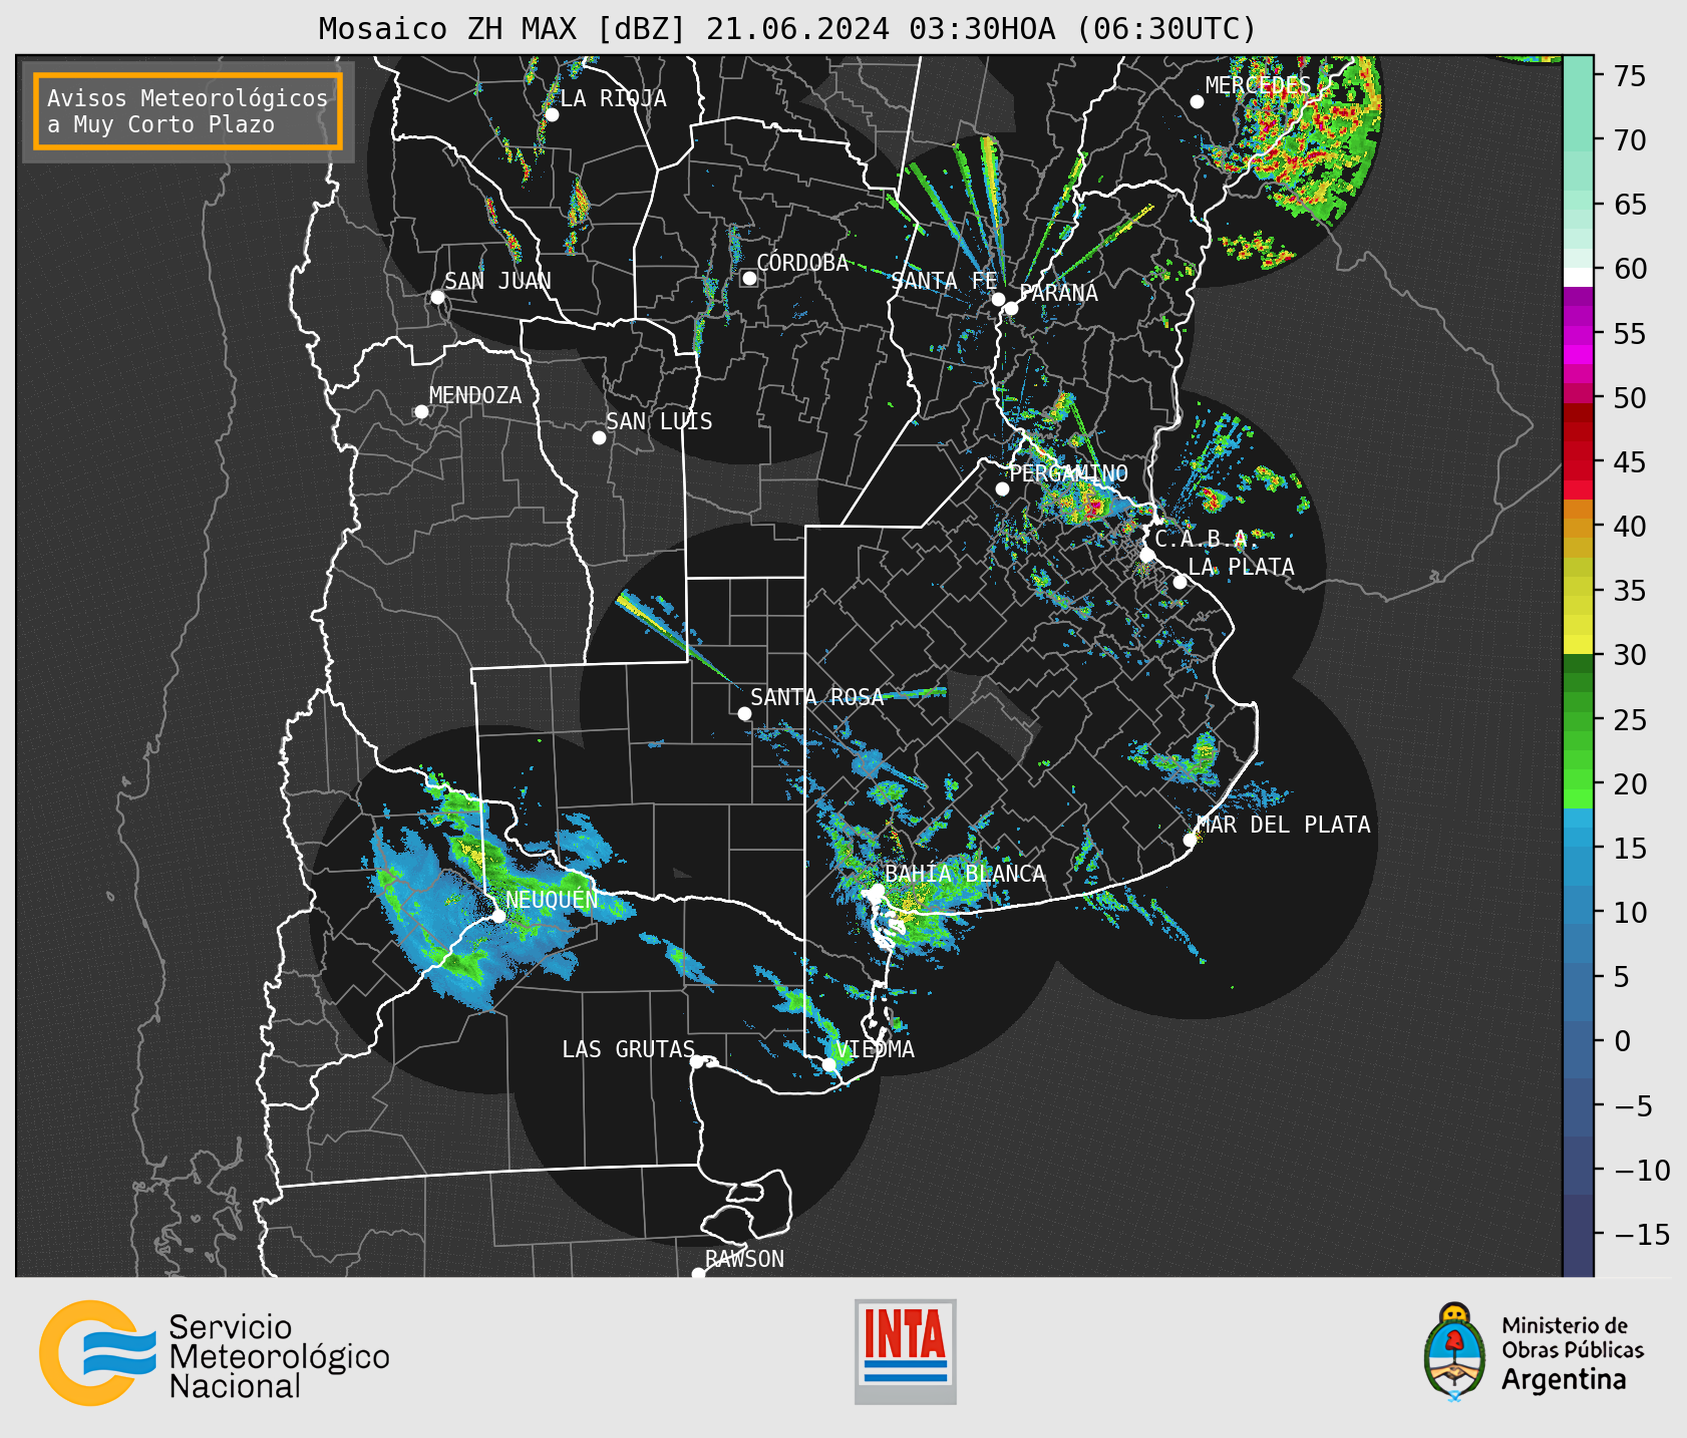Click the 75 dBZ color scale label

(x=1630, y=76)
